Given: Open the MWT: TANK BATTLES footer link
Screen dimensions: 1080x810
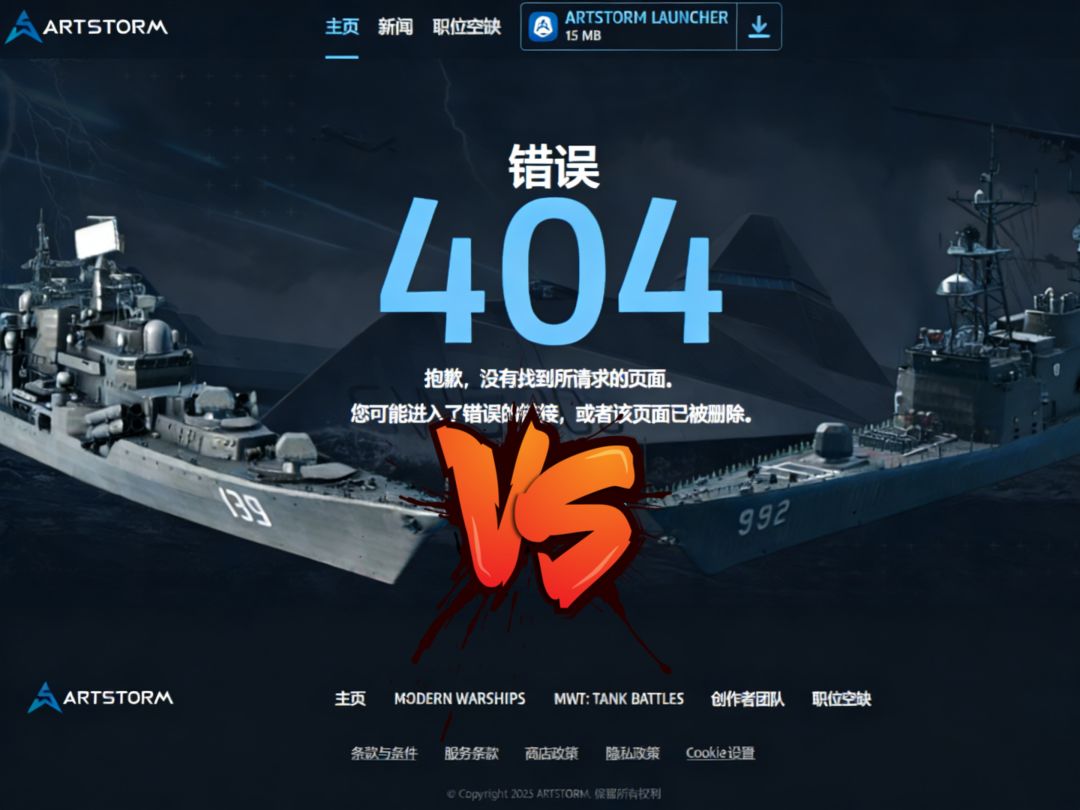Looking at the screenshot, I should tap(619, 698).
